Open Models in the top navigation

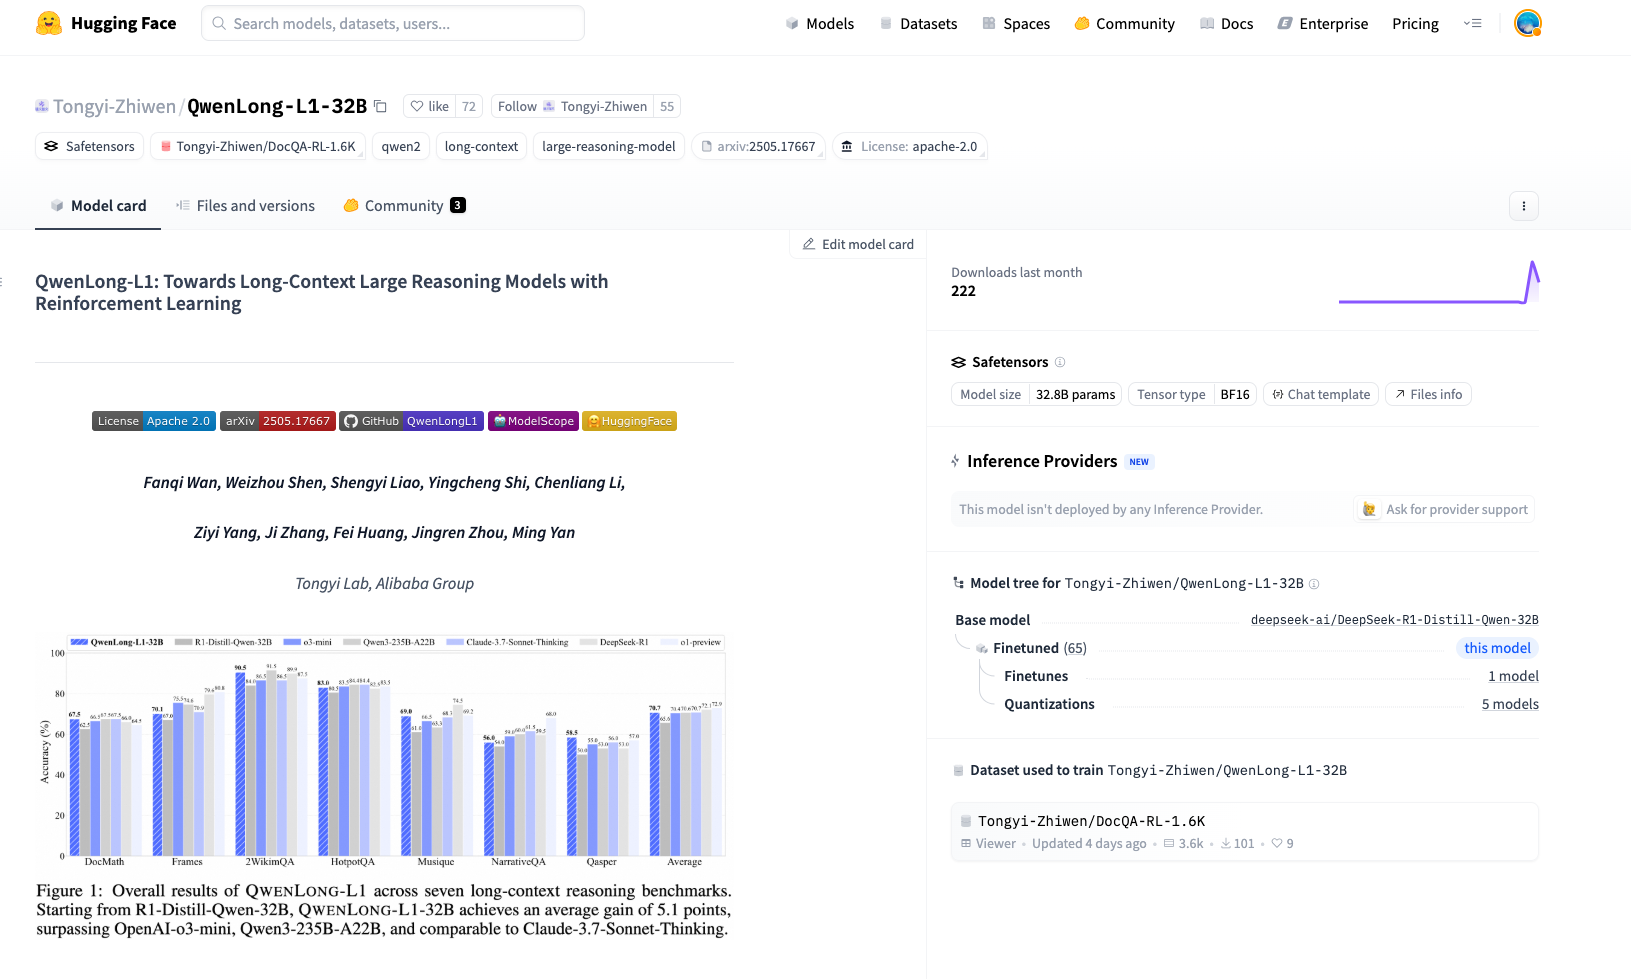tap(819, 23)
